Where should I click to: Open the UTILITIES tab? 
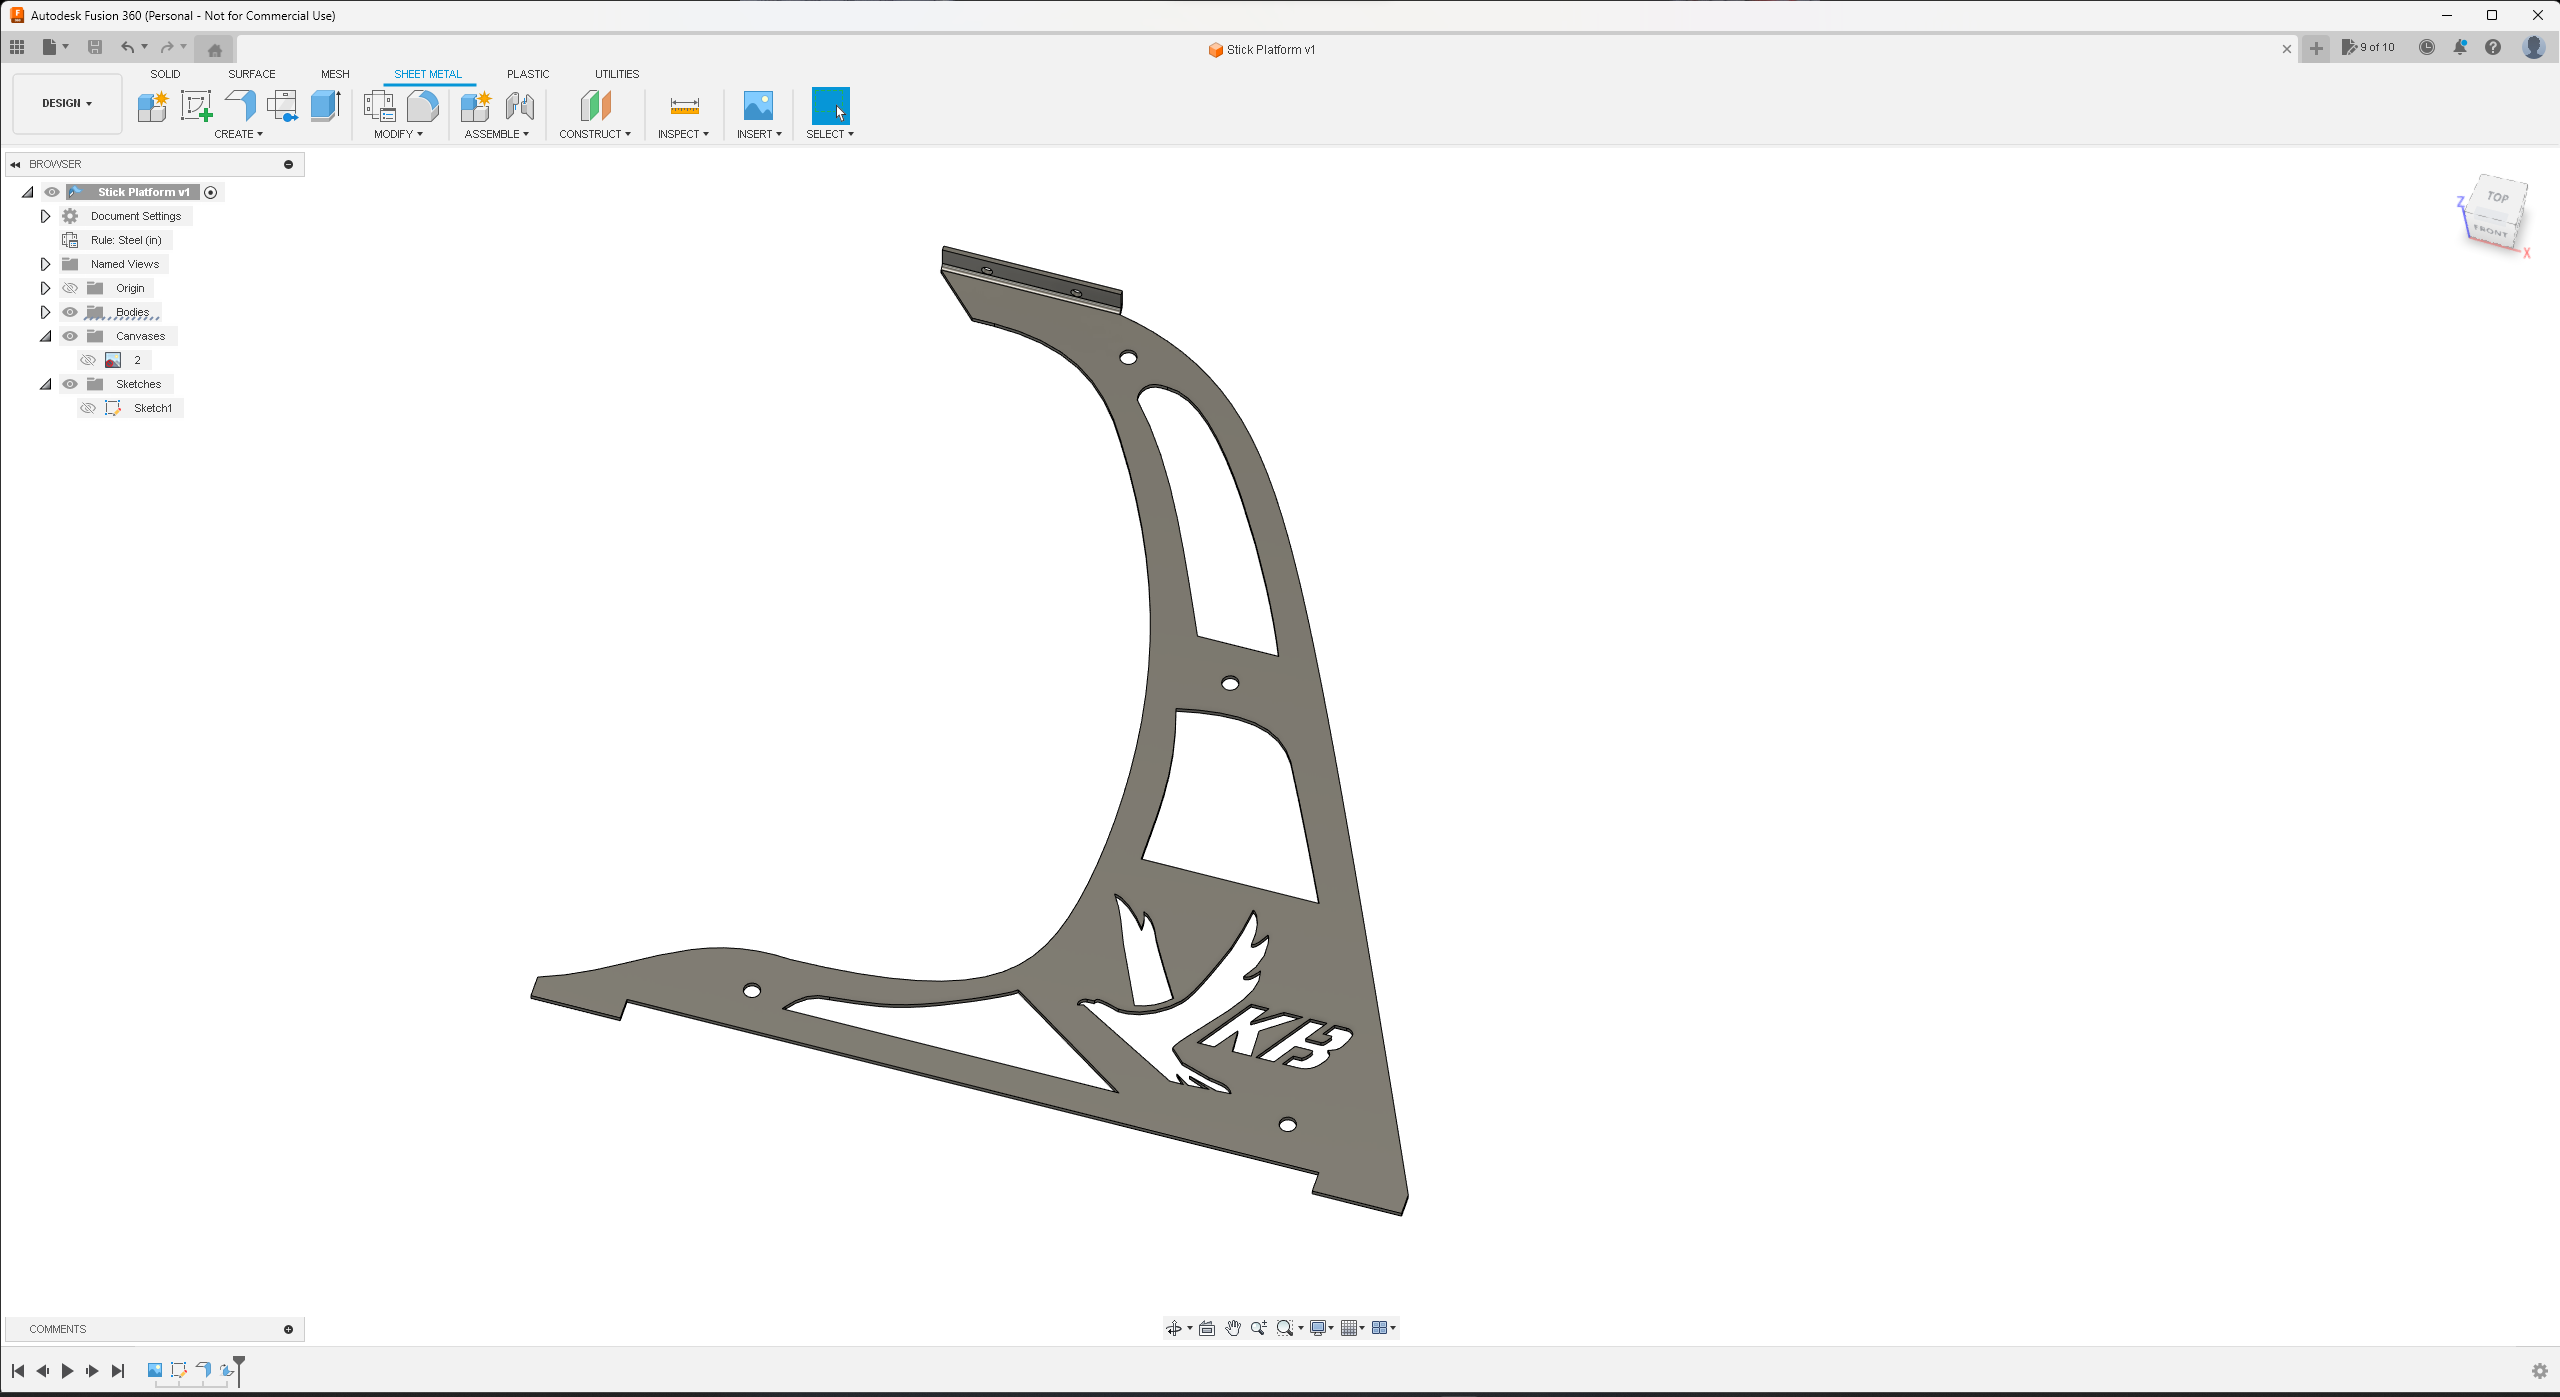[x=616, y=74]
